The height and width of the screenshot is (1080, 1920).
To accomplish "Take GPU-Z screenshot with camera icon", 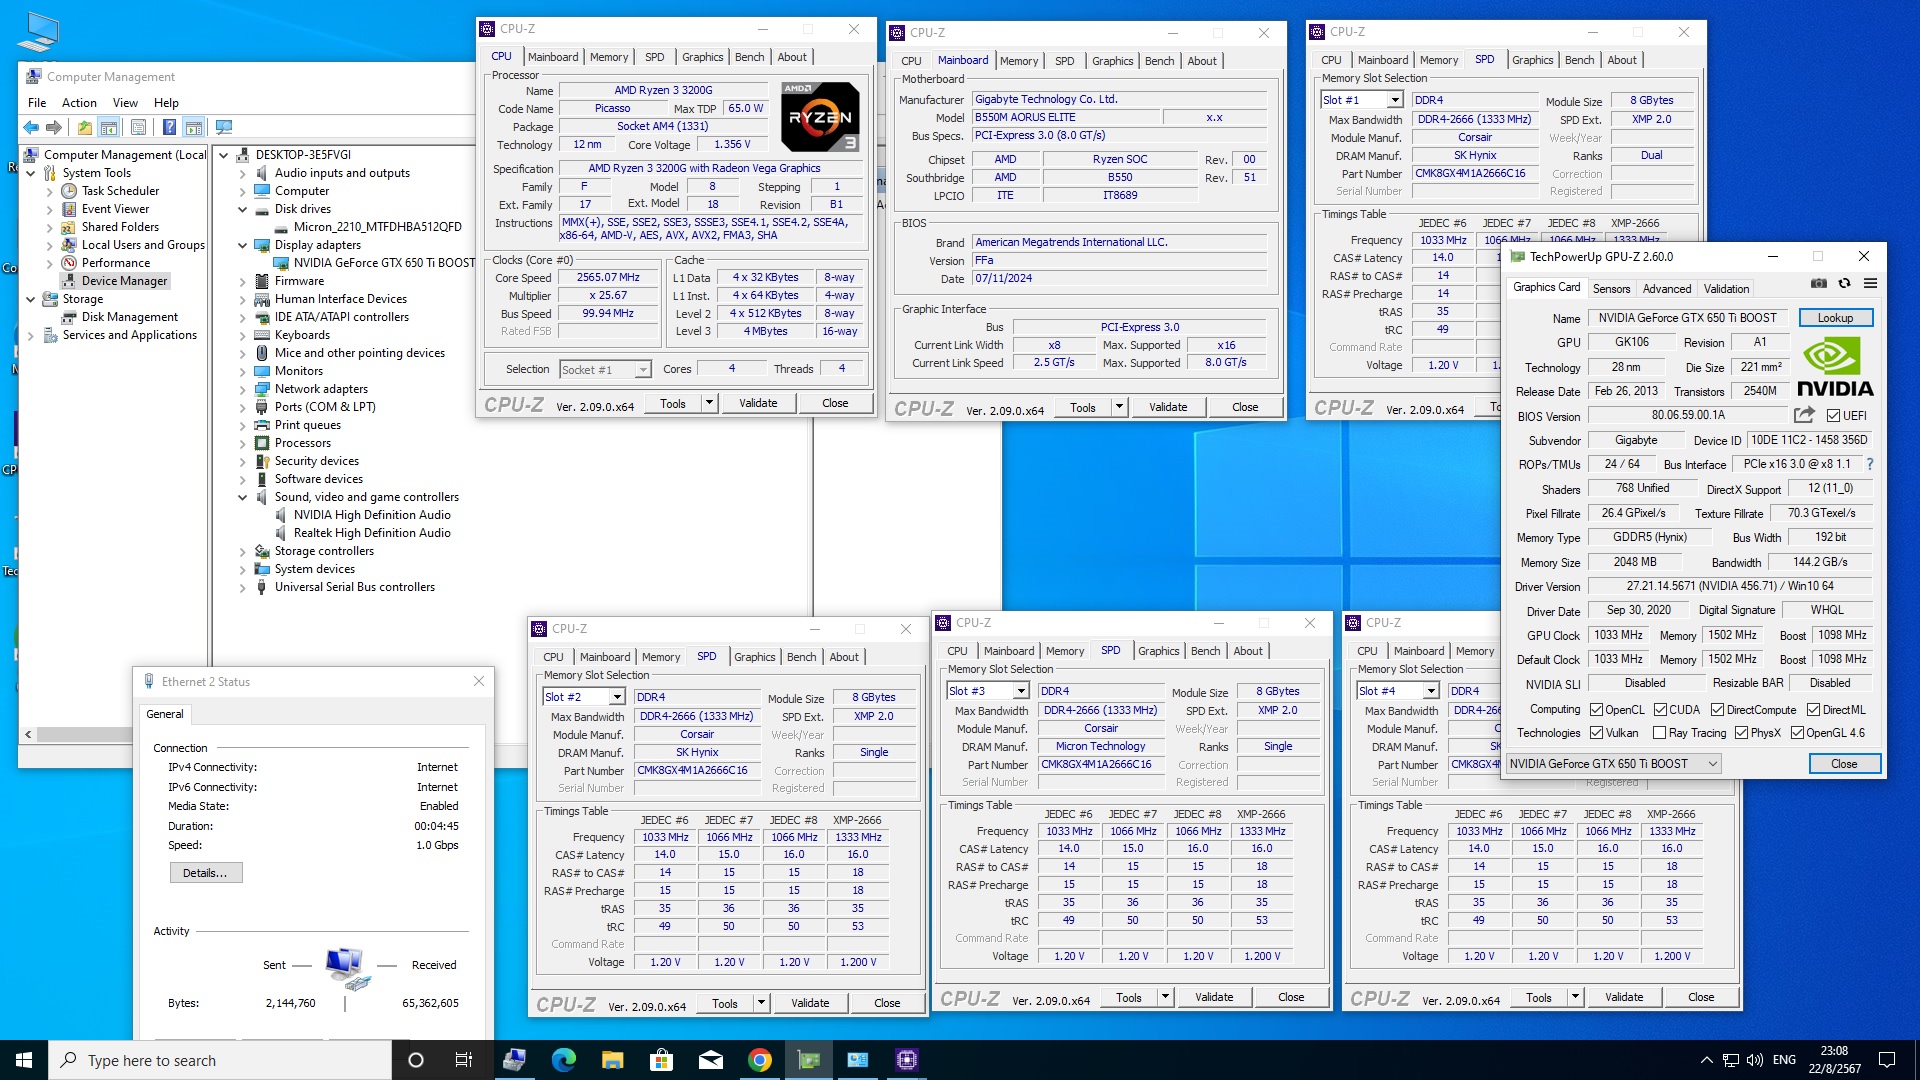I will coord(1819,284).
